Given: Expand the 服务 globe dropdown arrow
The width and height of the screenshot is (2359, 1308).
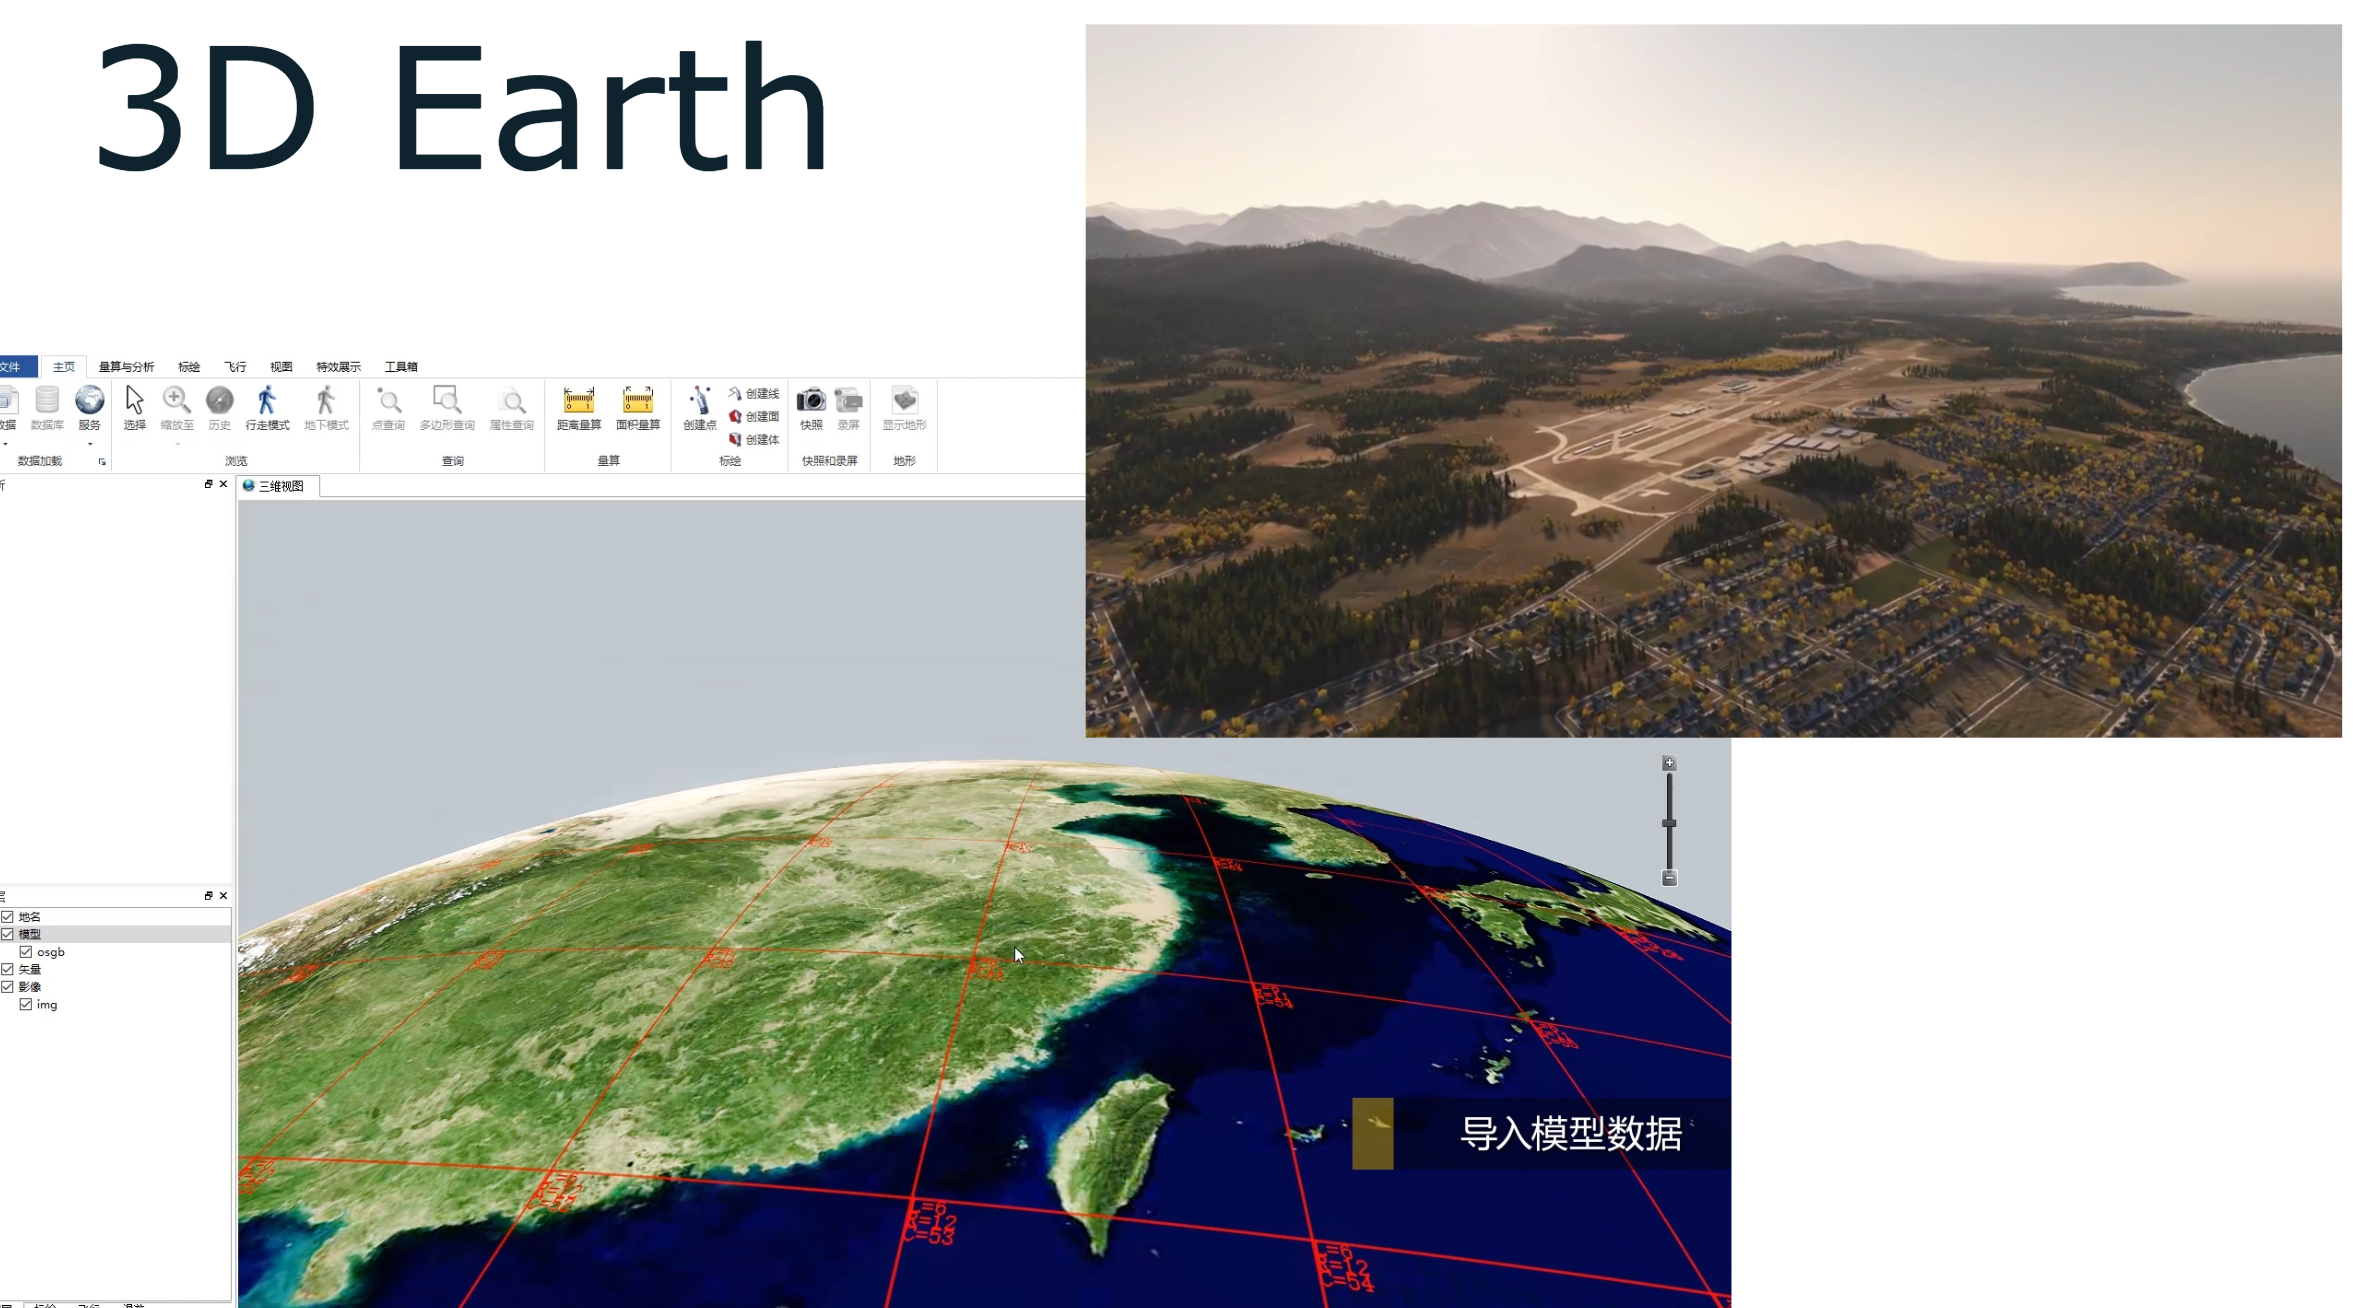Looking at the screenshot, I should 90,444.
